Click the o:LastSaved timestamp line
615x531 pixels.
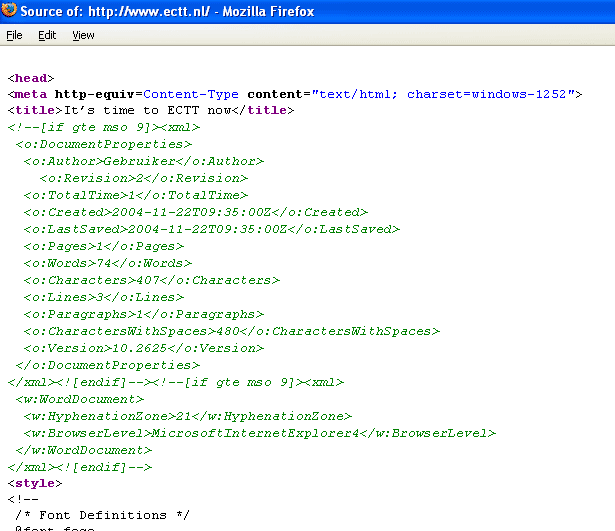[x=212, y=229]
